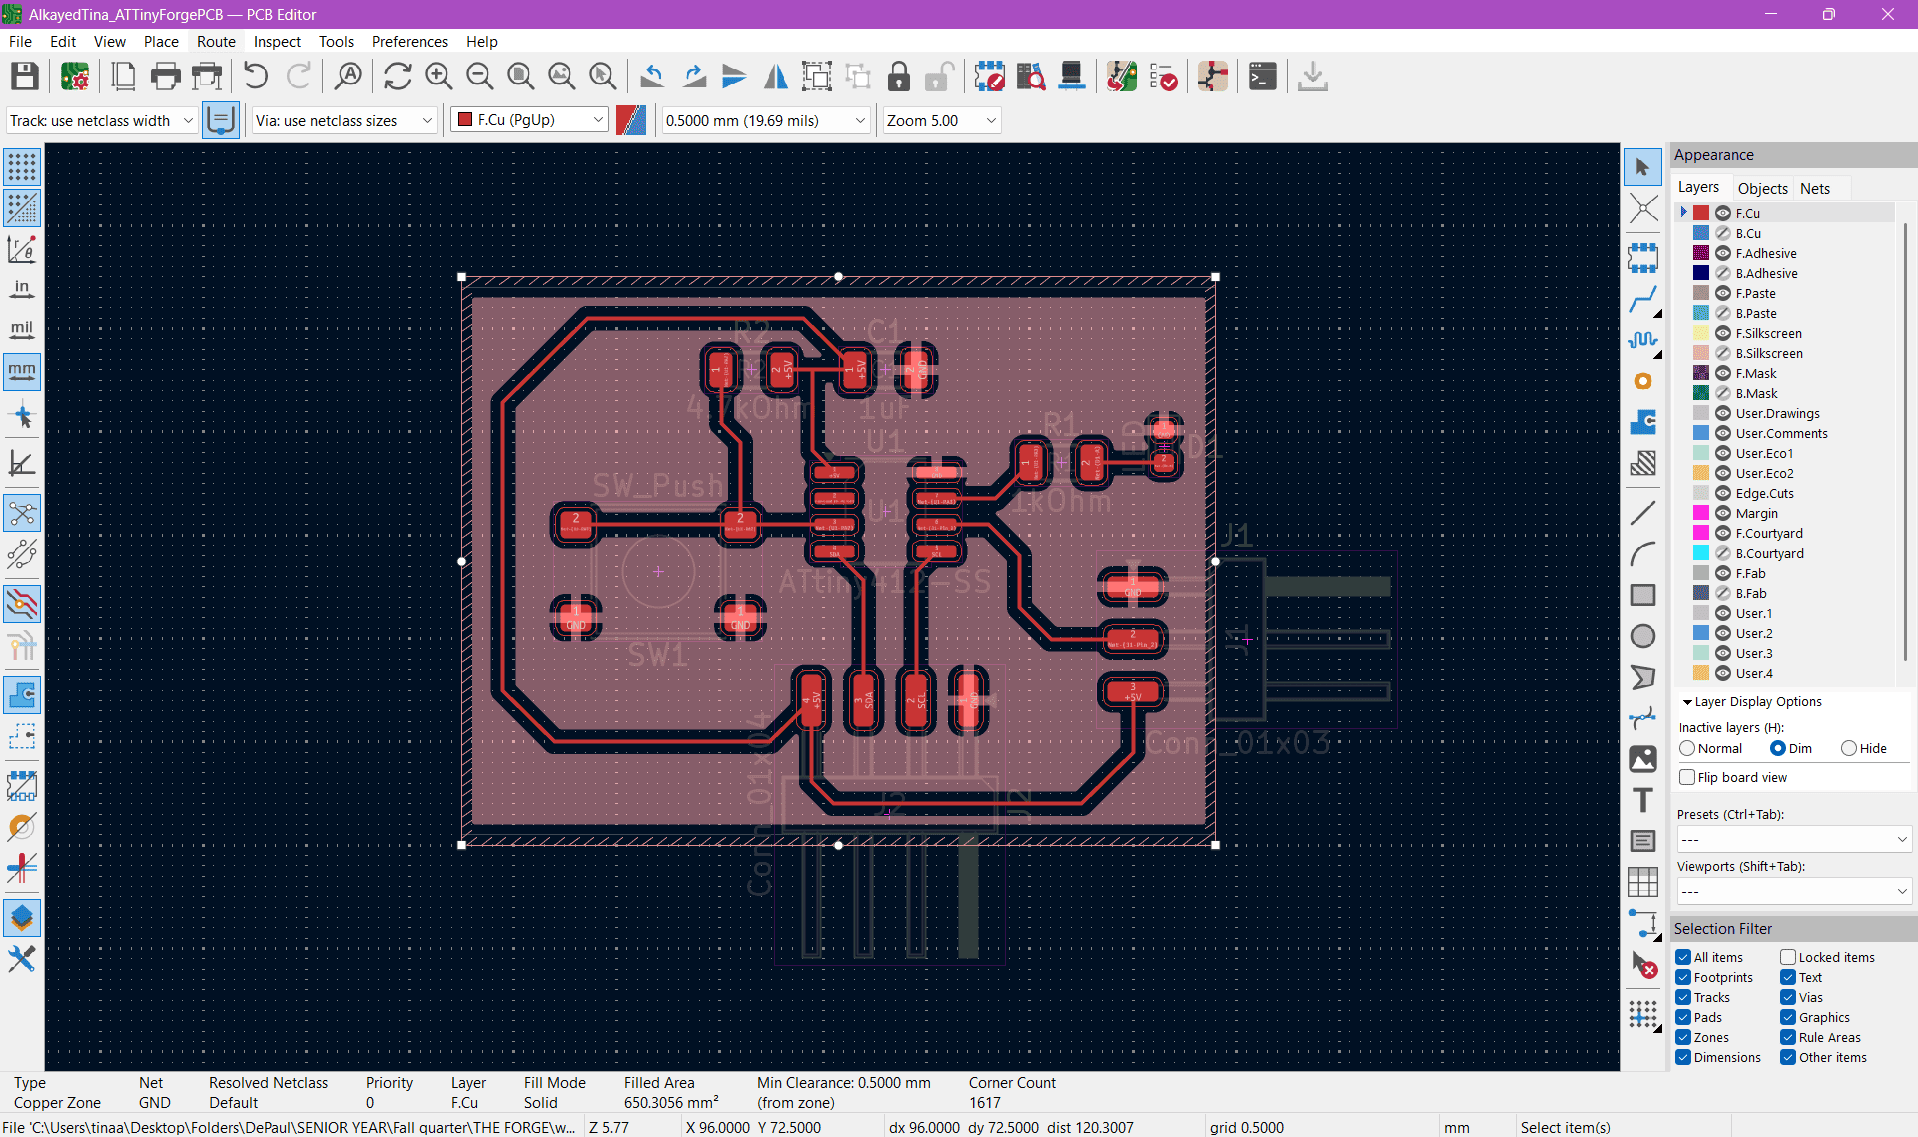Click the Undo button
This screenshot has height=1137, width=1918.
click(x=255, y=76)
